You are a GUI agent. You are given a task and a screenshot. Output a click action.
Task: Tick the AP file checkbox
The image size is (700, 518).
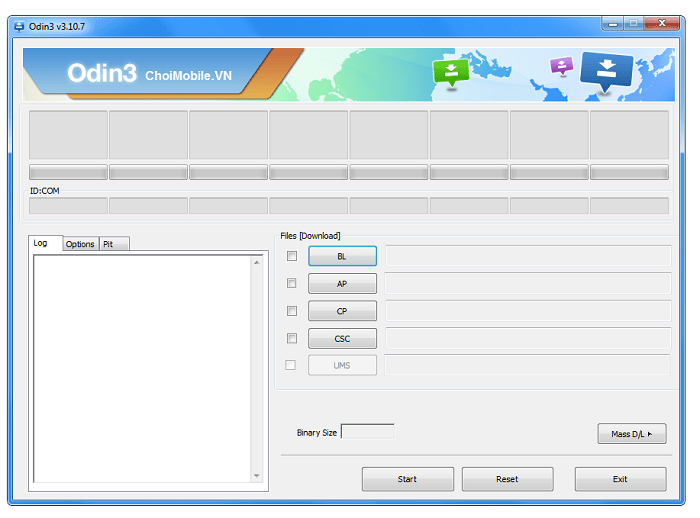[291, 283]
